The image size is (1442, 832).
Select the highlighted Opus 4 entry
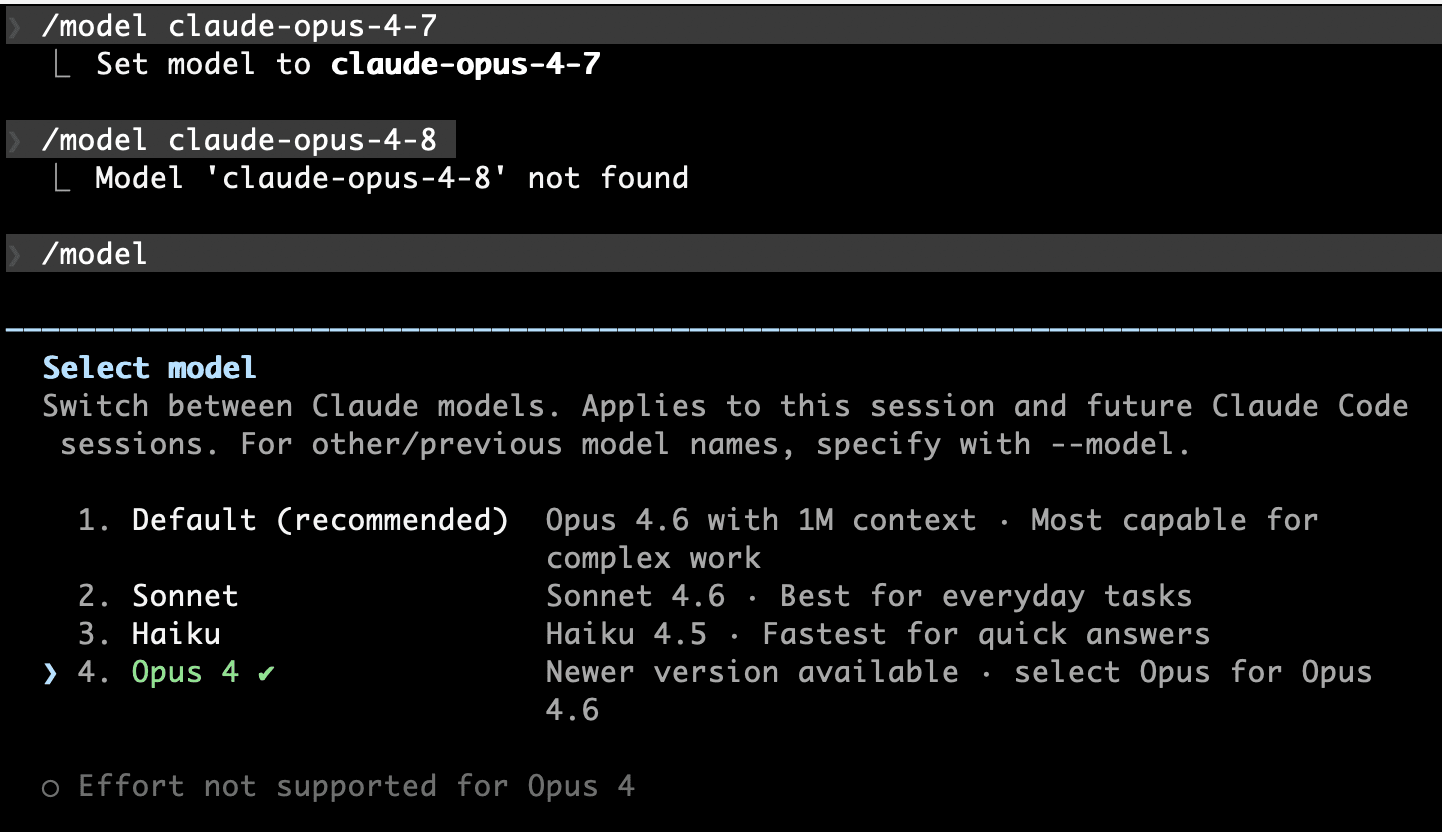[185, 672]
